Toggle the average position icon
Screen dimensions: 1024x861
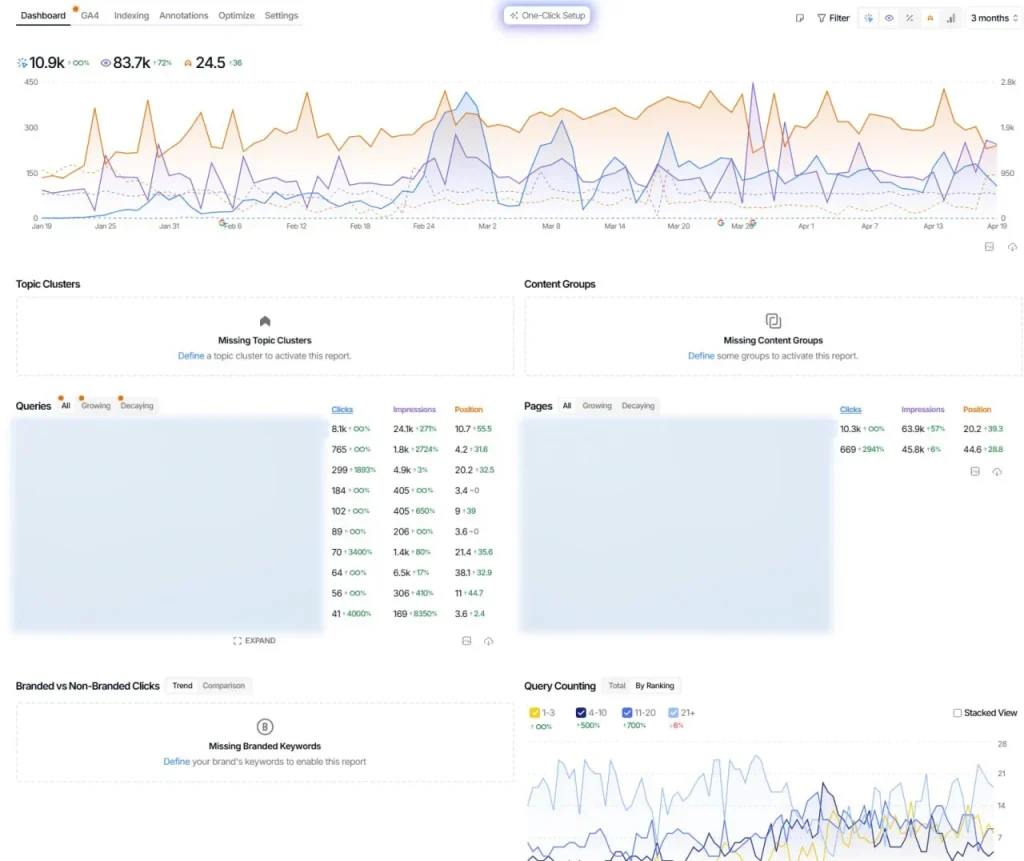coord(930,18)
